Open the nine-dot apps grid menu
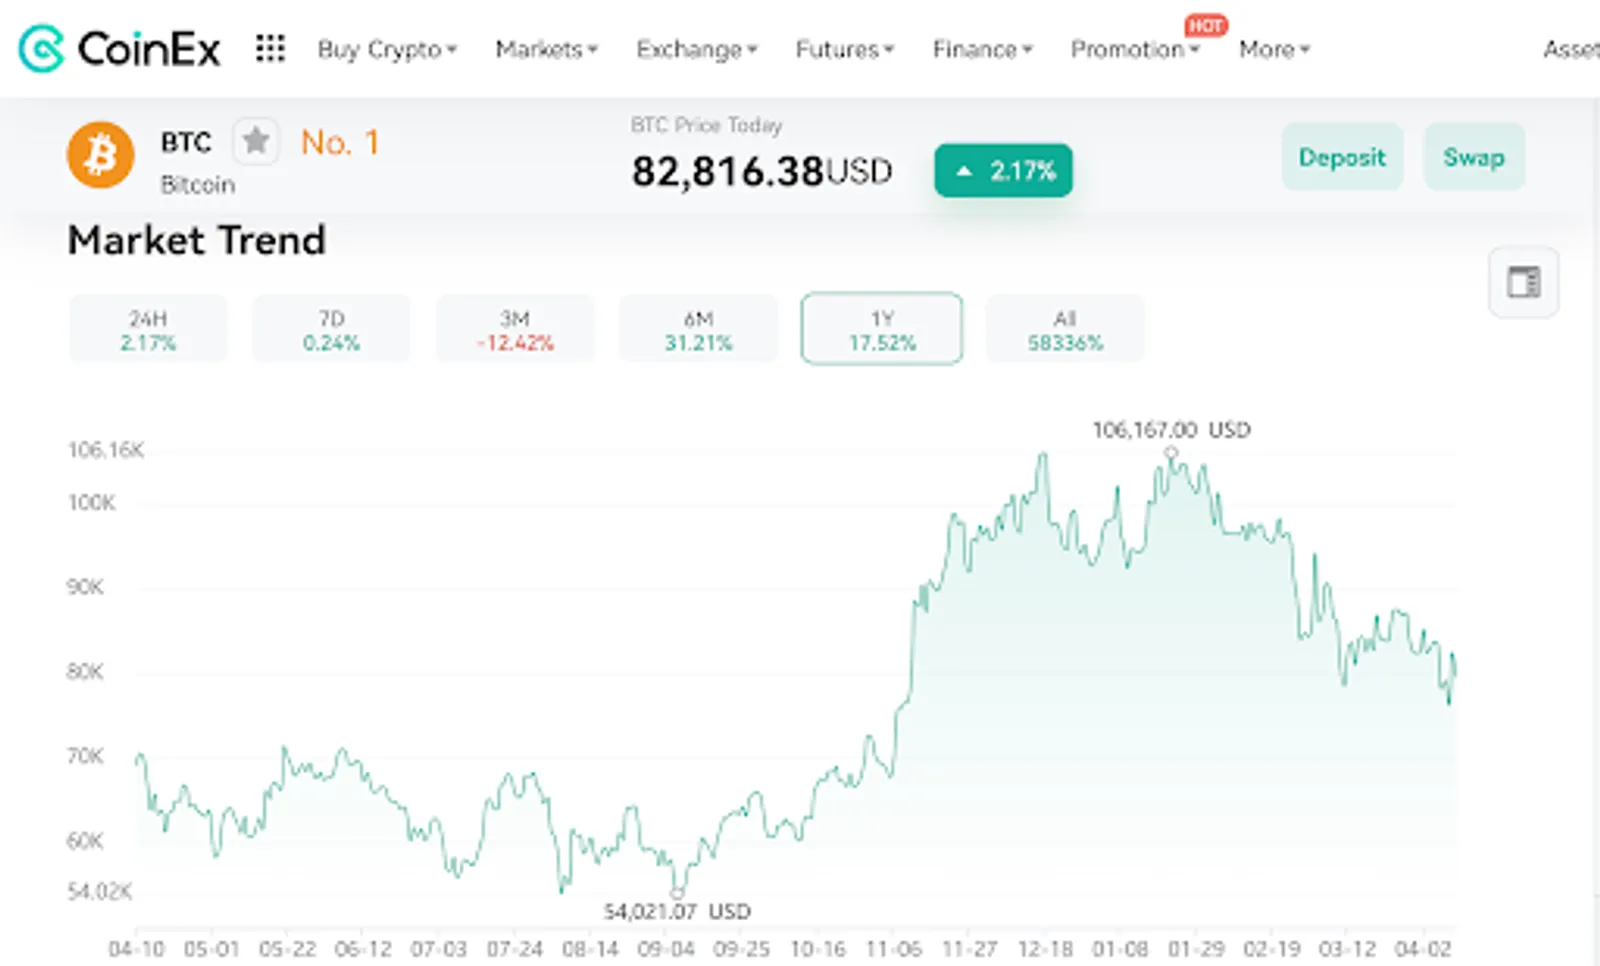Screen dimensions: 1600x966 click(x=270, y=48)
